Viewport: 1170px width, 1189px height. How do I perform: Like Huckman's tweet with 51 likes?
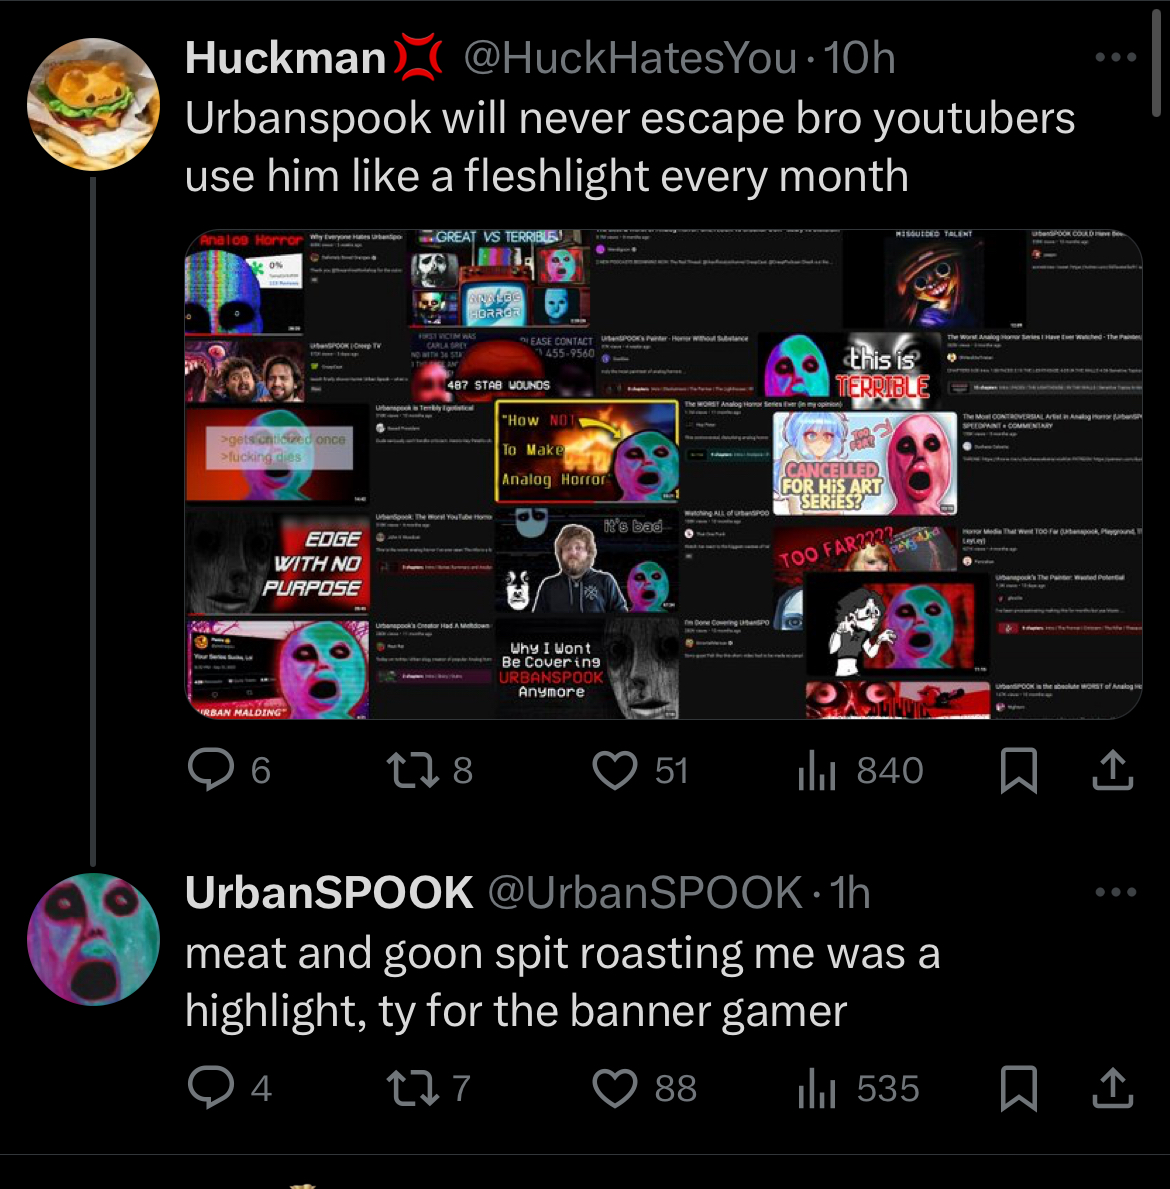(x=614, y=770)
